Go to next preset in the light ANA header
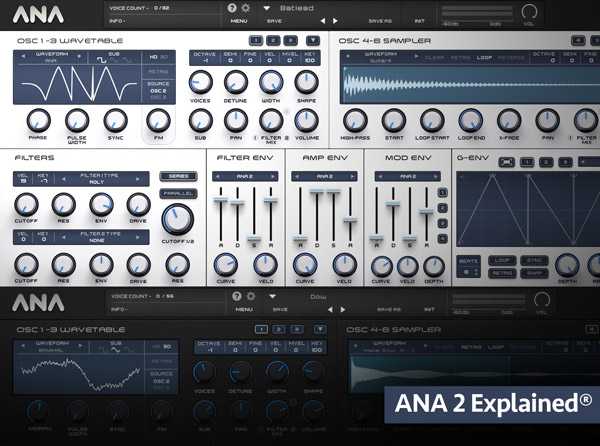Screen dimensions: 600x446 pyautogui.click(x=335, y=21)
